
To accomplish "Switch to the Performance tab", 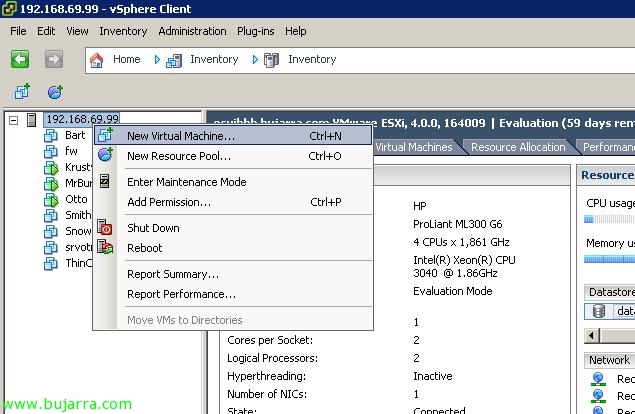I will [607, 147].
